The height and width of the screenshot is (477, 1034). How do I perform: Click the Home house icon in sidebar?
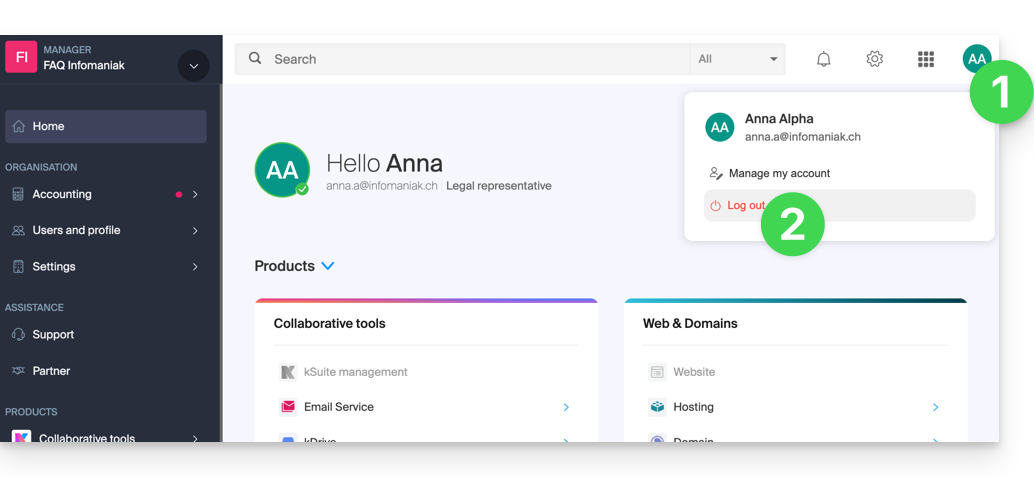pyautogui.click(x=19, y=126)
